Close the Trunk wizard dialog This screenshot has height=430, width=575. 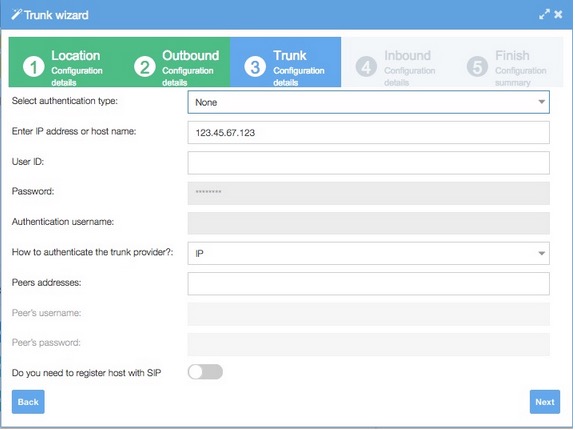558,14
